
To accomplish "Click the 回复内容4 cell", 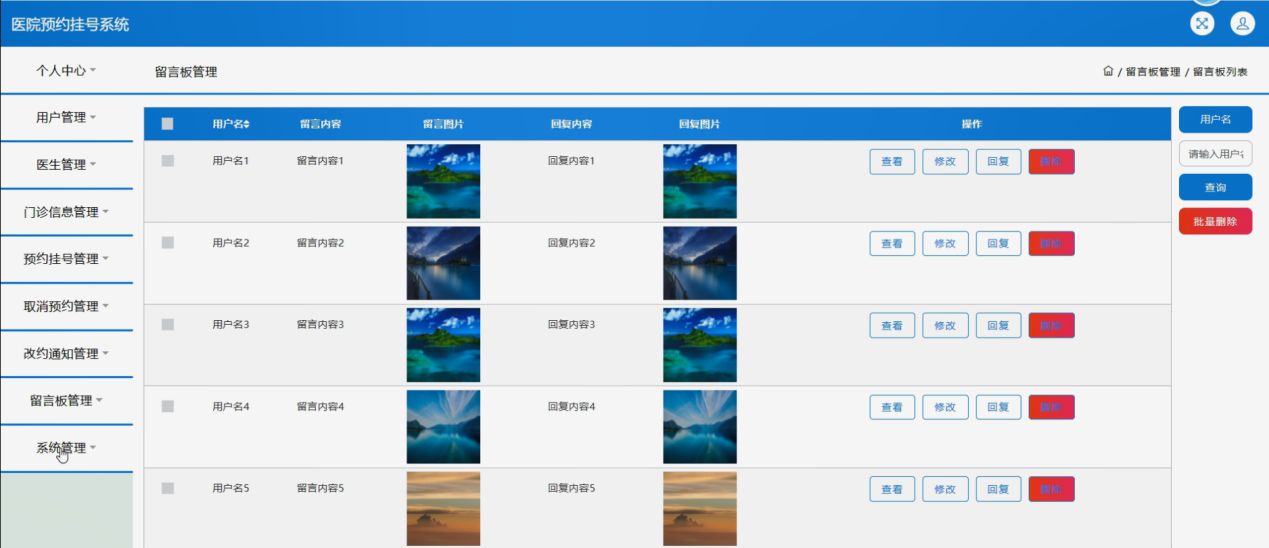I will pyautogui.click(x=571, y=407).
